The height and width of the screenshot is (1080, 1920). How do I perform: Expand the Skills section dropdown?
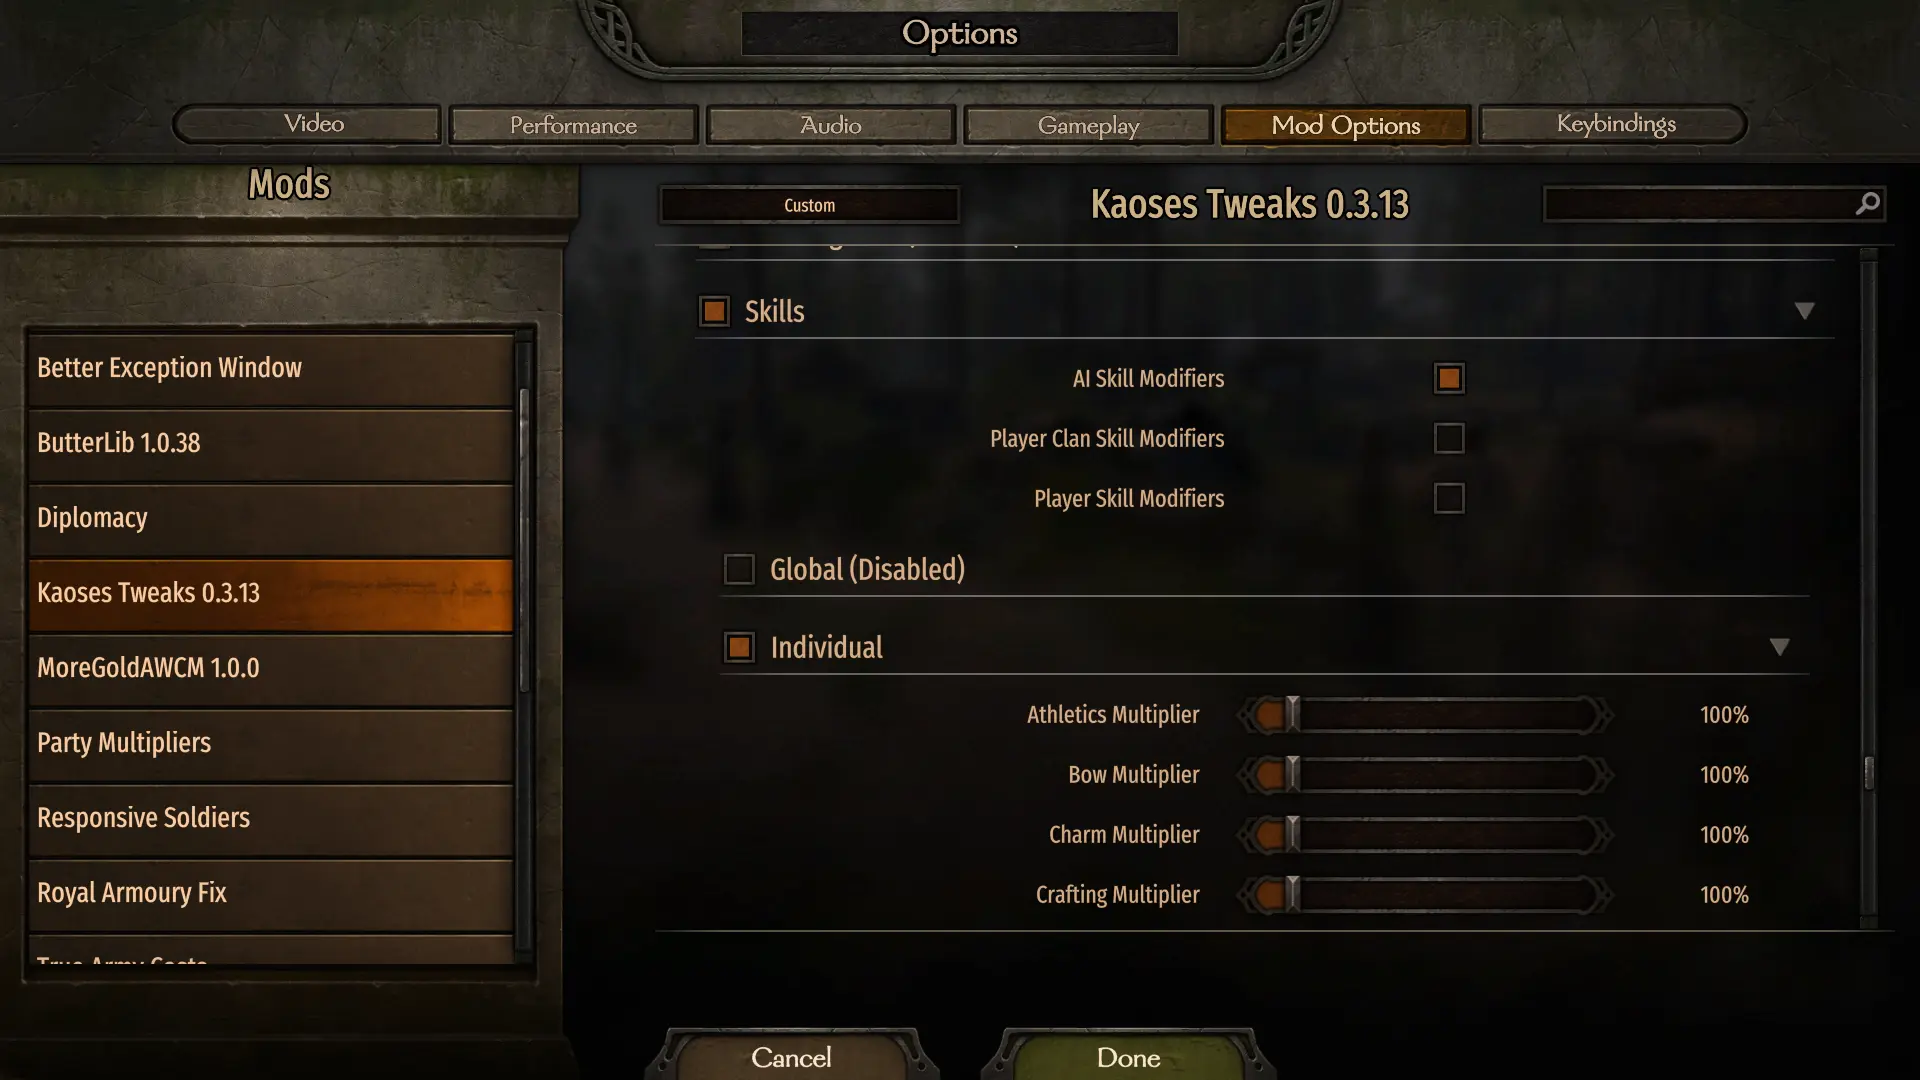pos(1803,310)
